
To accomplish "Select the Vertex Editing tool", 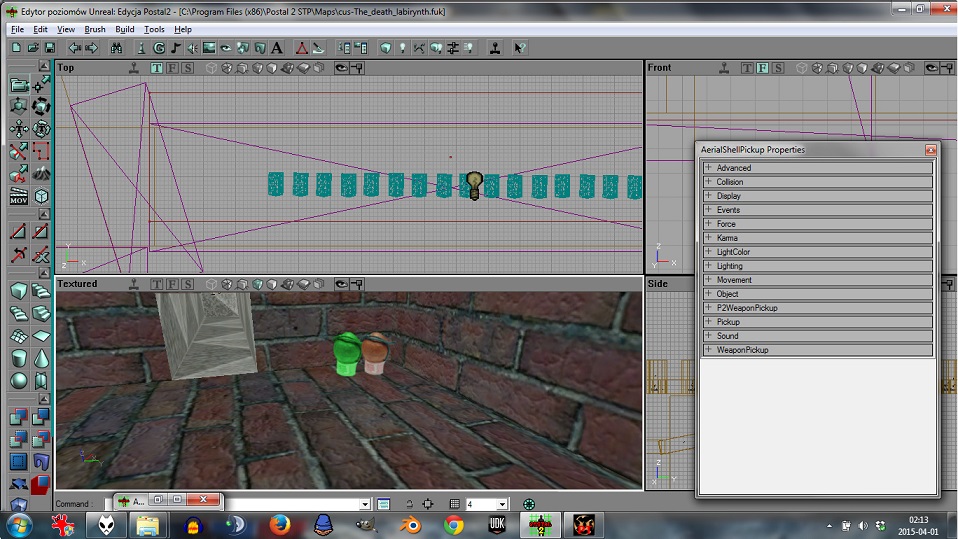I will click(x=41, y=84).
